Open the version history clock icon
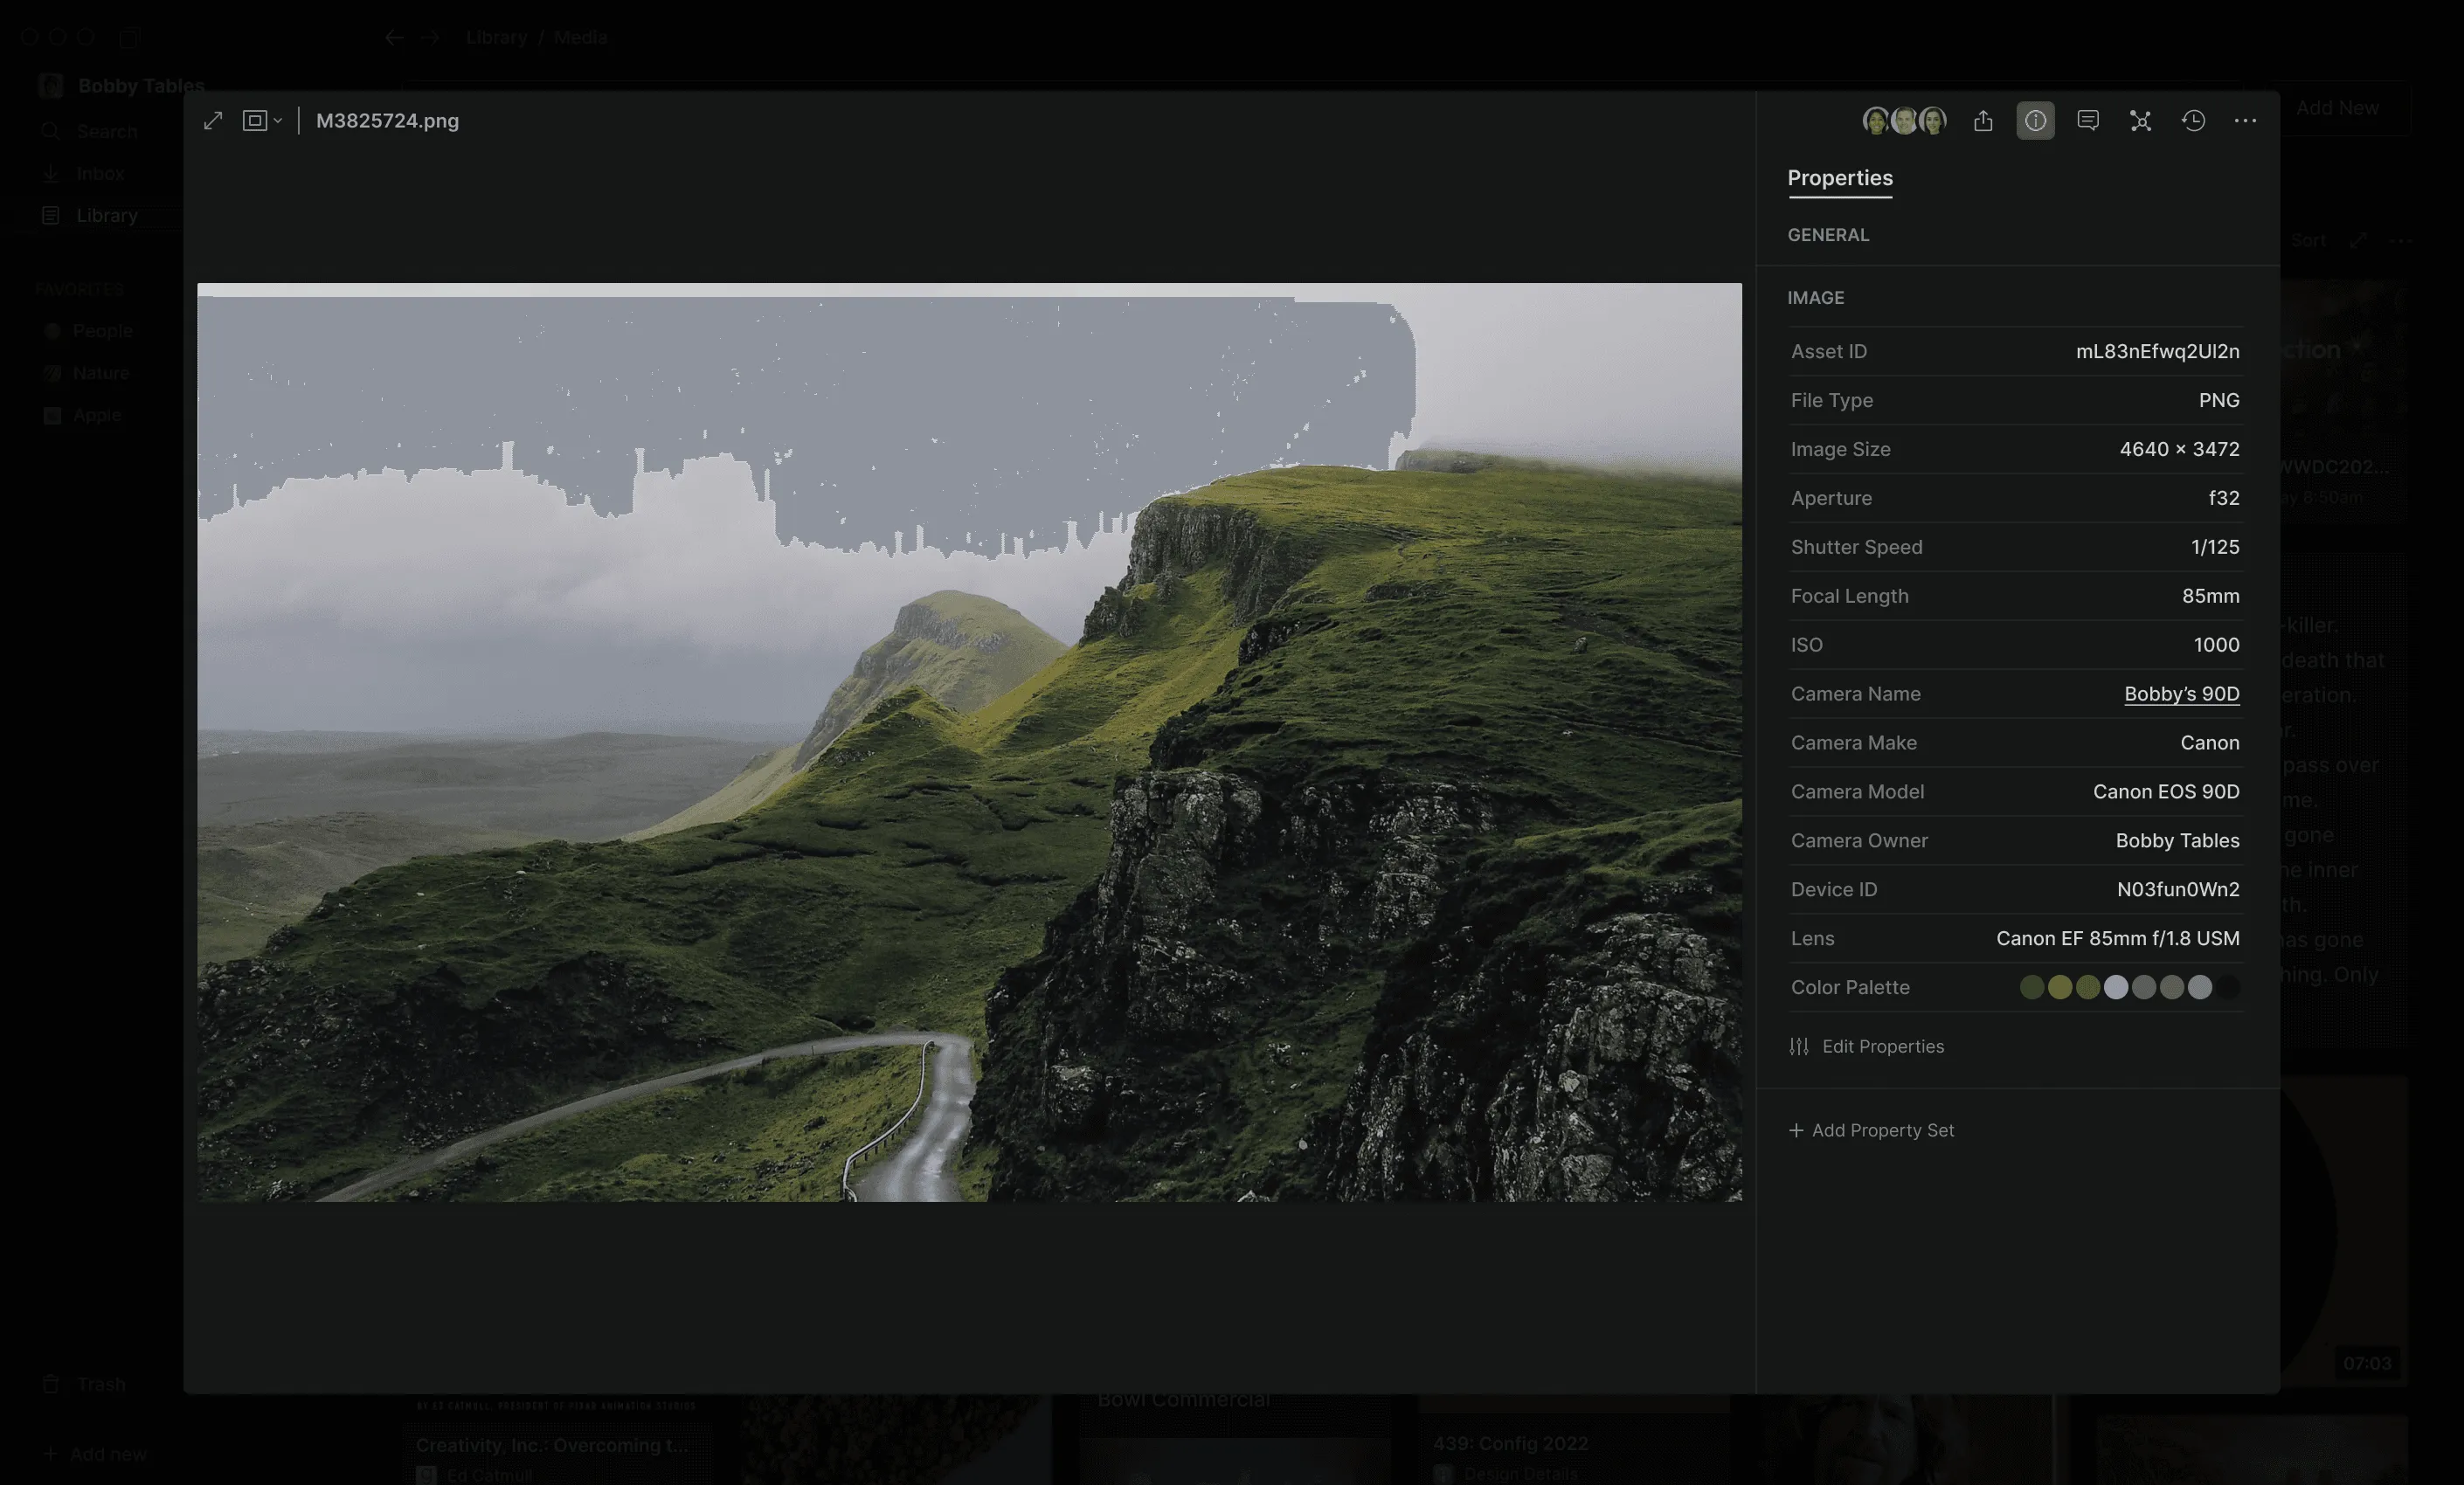2464x1485 pixels. click(x=2193, y=121)
